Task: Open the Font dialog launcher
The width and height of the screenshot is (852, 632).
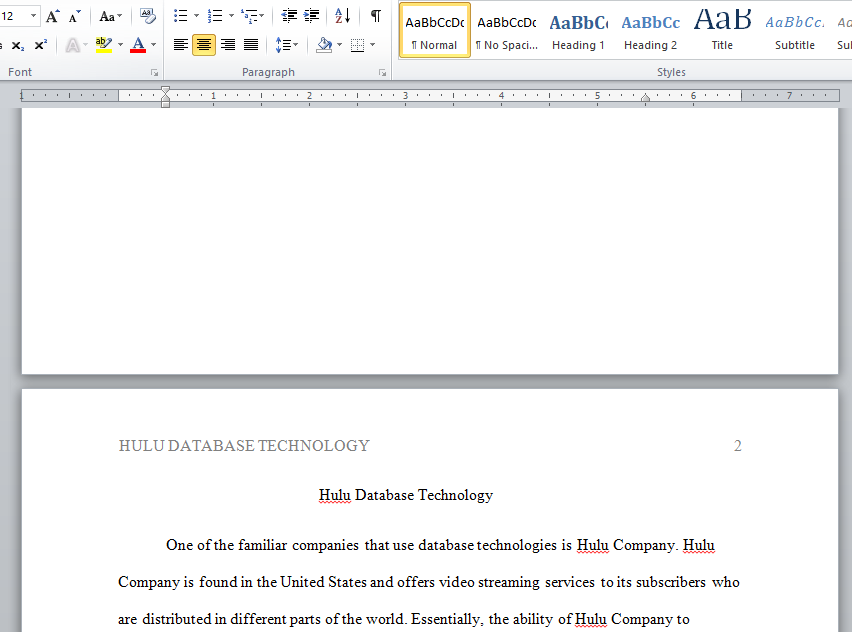Action: point(154,73)
